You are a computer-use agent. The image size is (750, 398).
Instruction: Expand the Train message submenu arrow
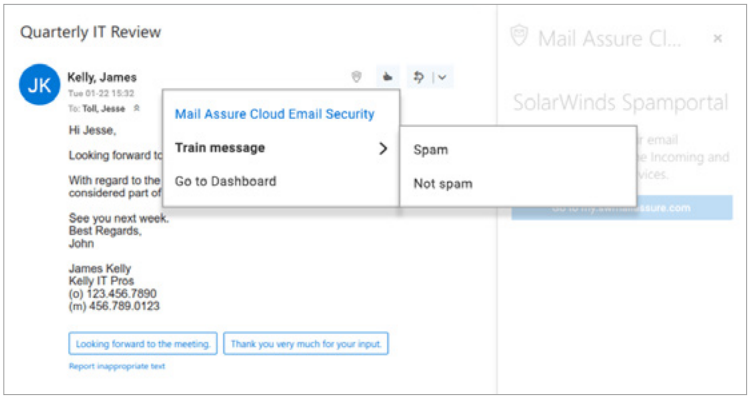(x=383, y=148)
